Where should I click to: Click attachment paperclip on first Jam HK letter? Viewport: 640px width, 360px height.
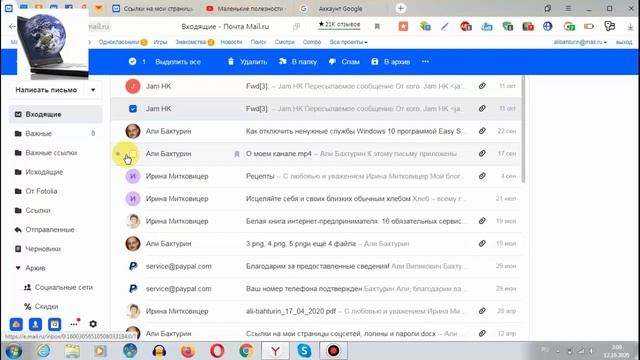tap(482, 86)
